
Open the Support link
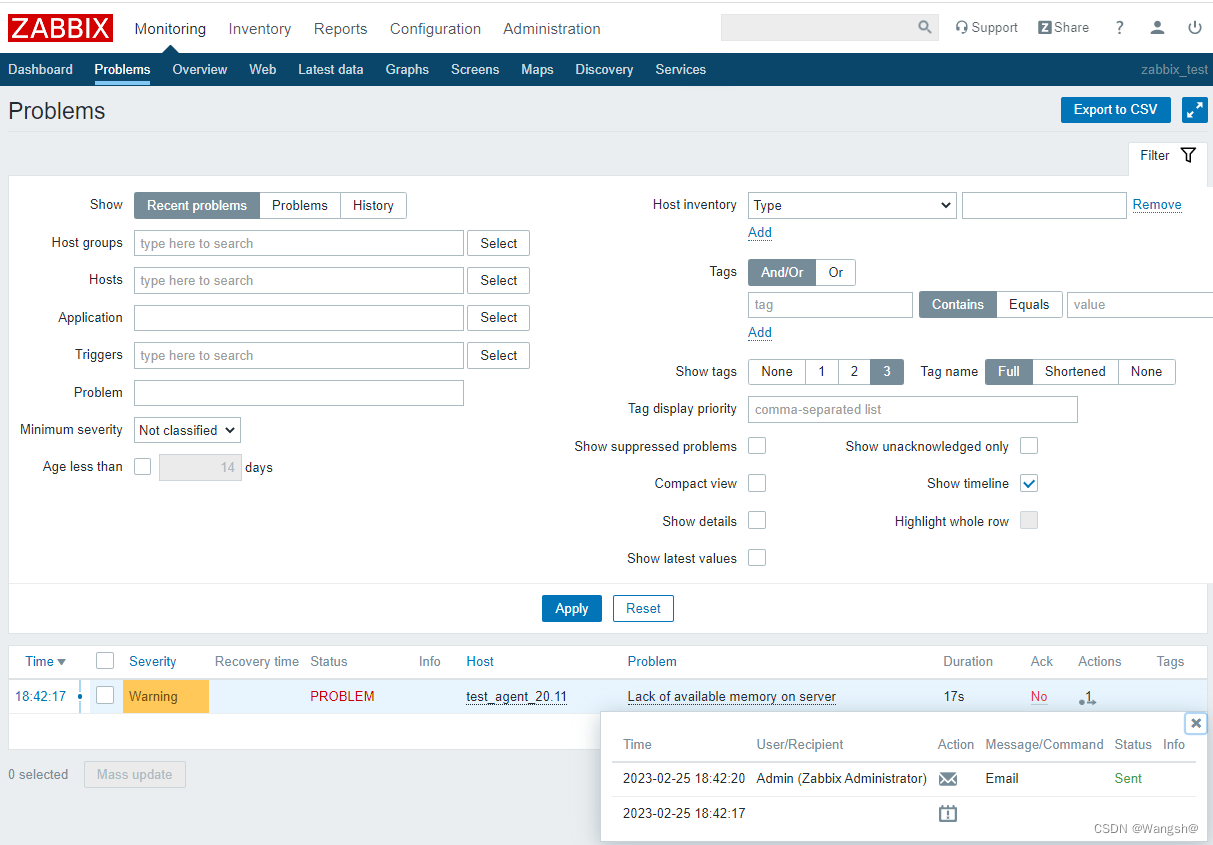click(x=986, y=28)
